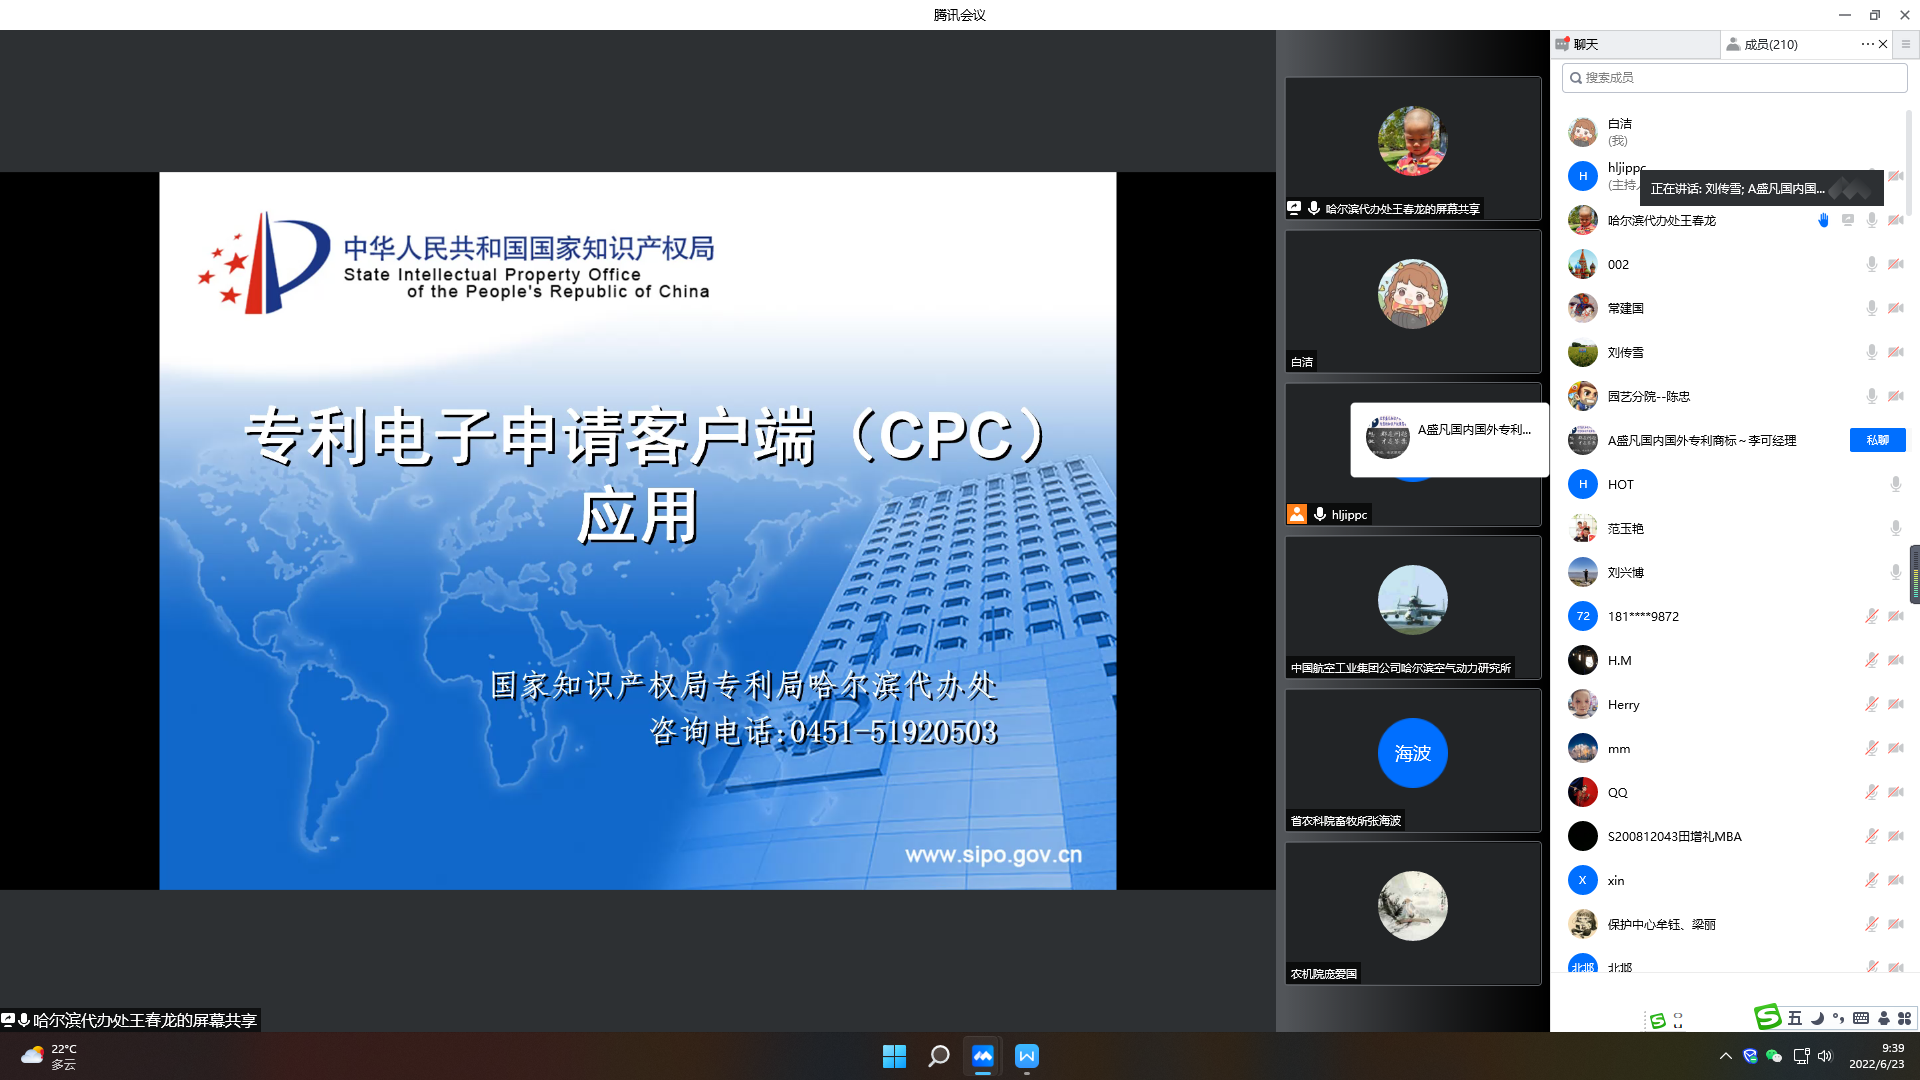
Task: Click Sogou input 五 mode button
Action: [x=1795, y=1018]
